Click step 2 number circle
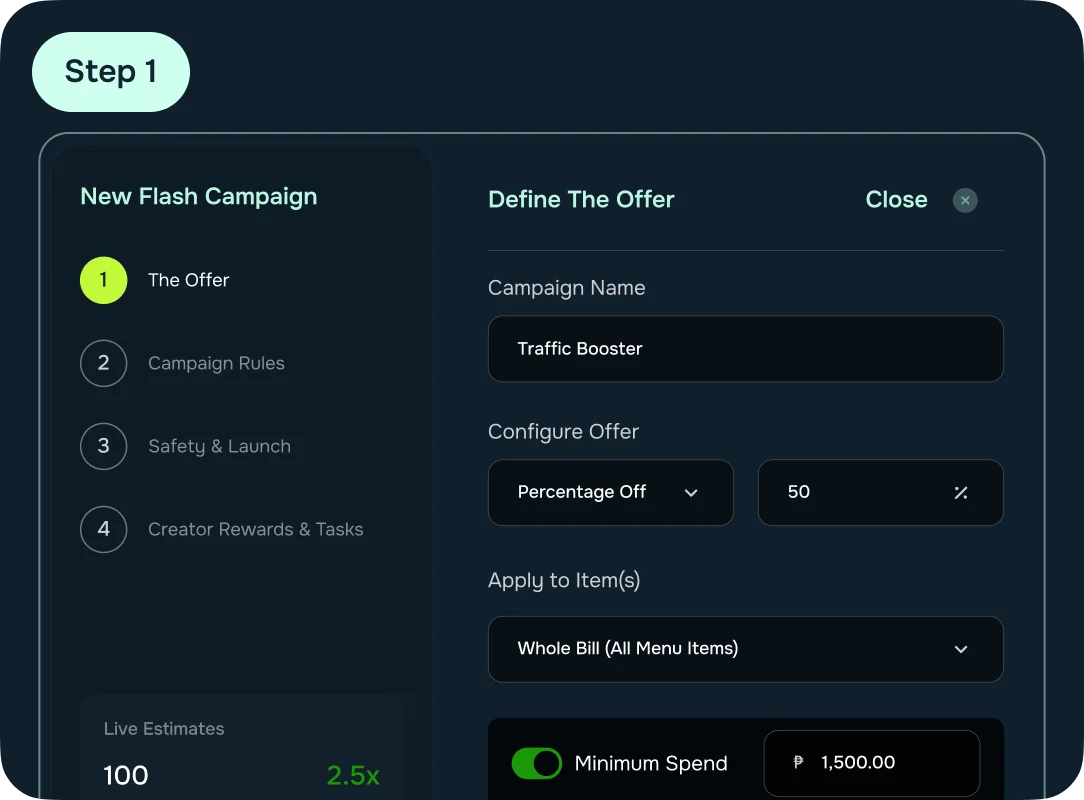The height and width of the screenshot is (800, 1084). (x=104, y=363)
